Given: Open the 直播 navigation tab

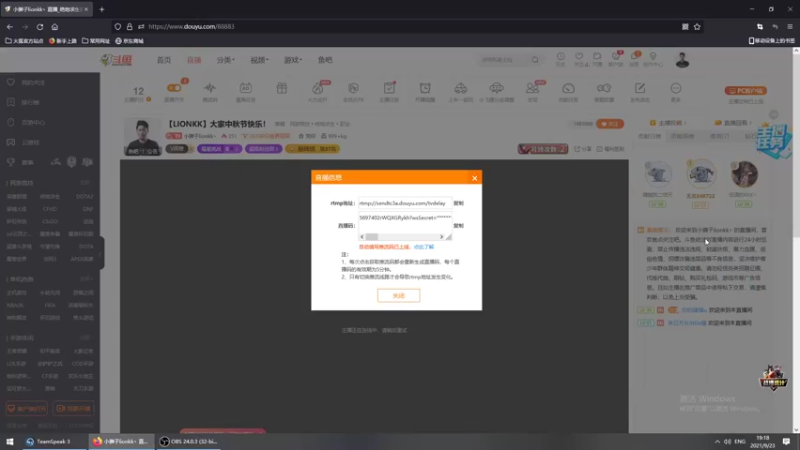Looking at the screenshot, I should [194, 60].
